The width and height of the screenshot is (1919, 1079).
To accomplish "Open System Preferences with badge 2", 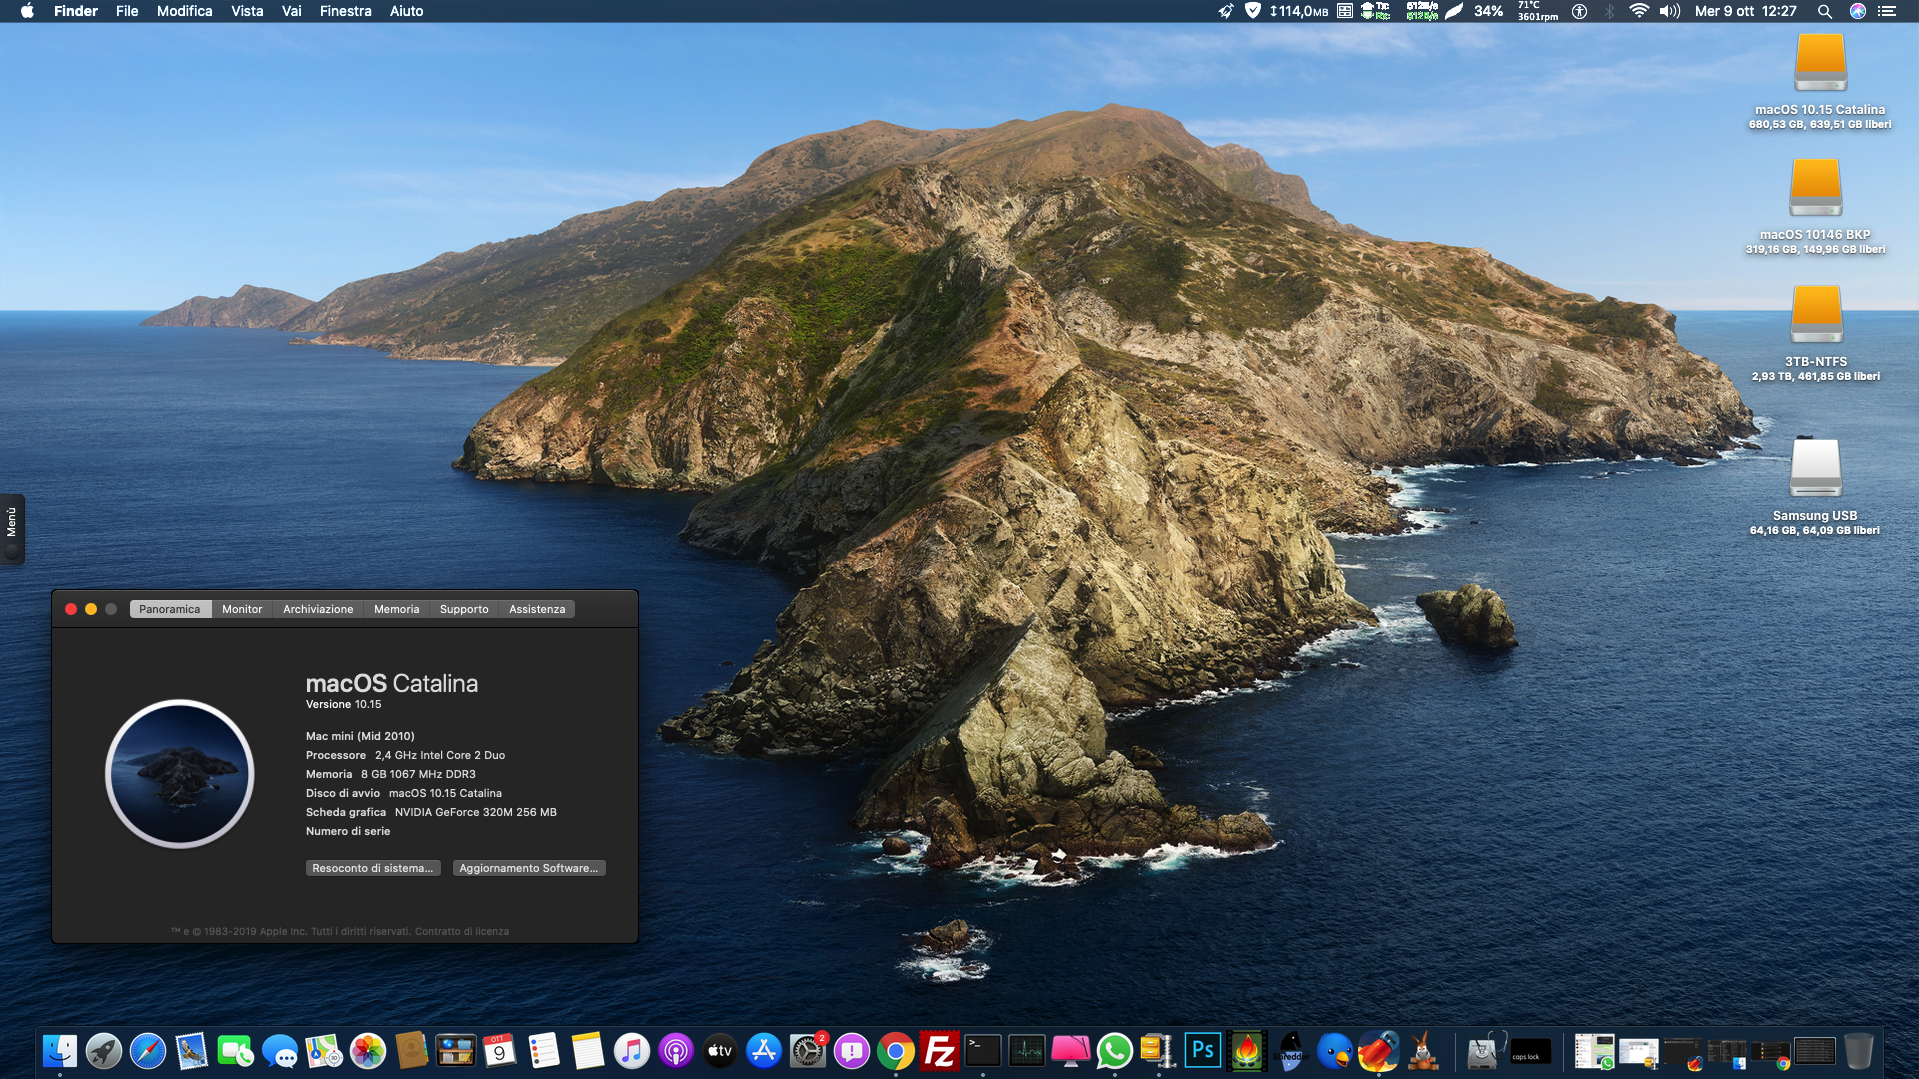I will 808,1051.
